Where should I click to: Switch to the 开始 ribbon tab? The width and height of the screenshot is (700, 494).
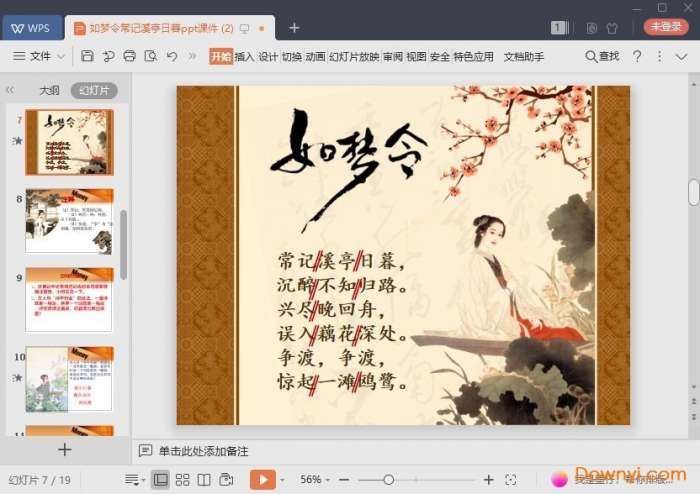tap(221, 57)
